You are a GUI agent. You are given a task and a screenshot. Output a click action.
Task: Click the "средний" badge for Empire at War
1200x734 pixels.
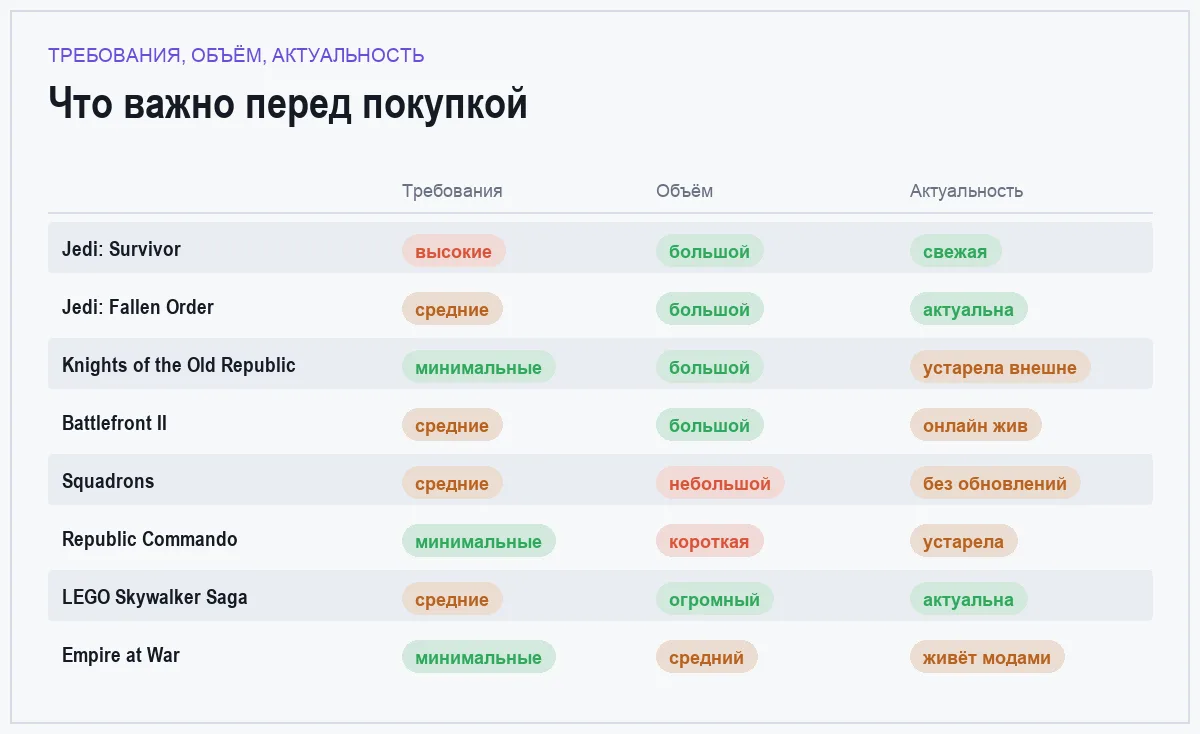coord(707,657)
